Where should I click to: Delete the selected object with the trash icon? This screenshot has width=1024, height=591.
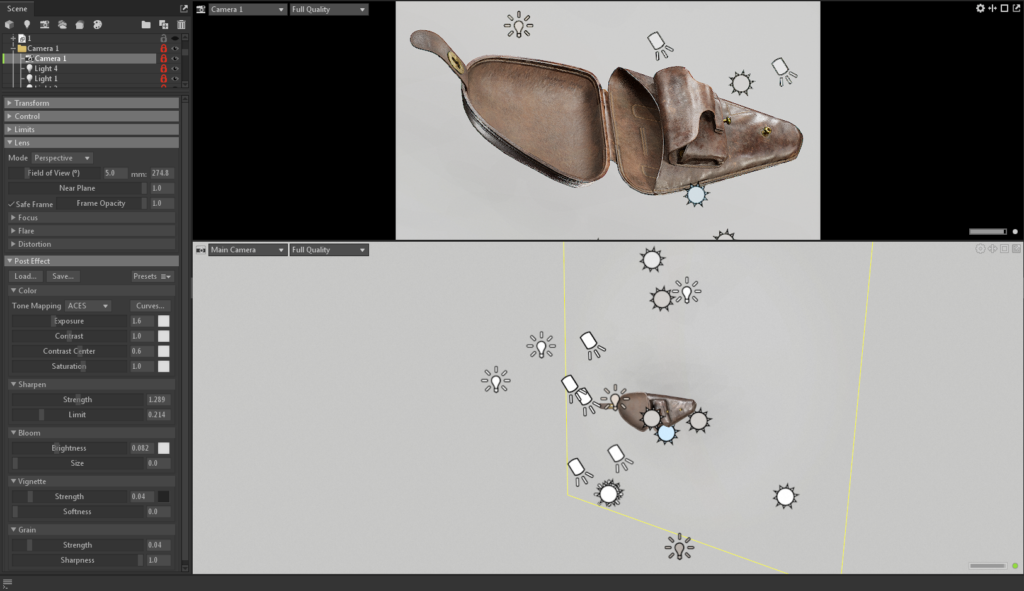181,24
